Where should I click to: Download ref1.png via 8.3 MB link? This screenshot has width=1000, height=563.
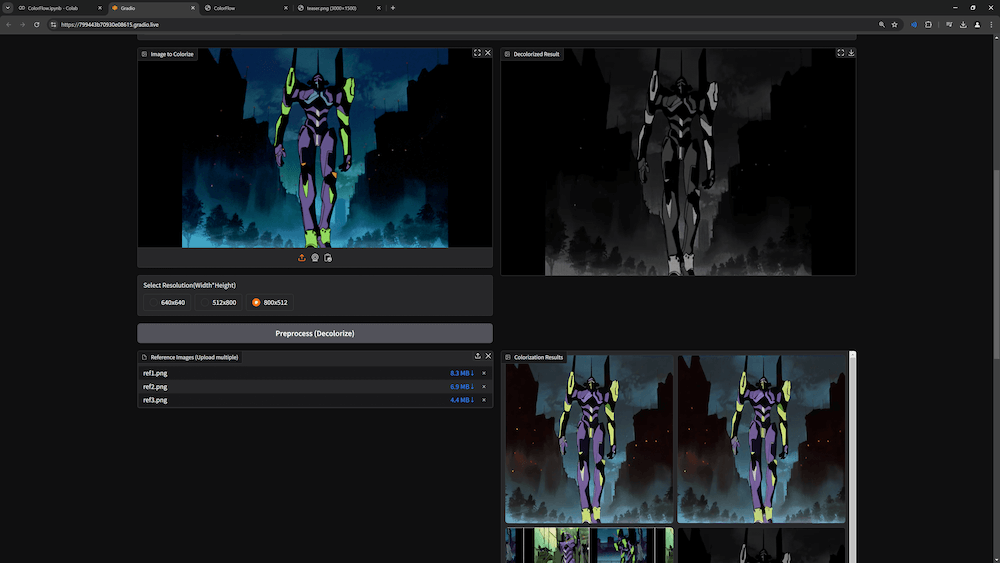coord(461,373)
